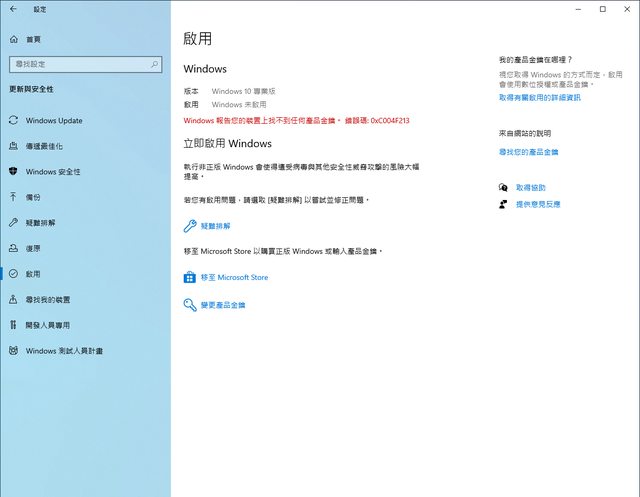The image size is (640, 497).
Task: Select 備份 in the sidebar
Action: [33, 197]
